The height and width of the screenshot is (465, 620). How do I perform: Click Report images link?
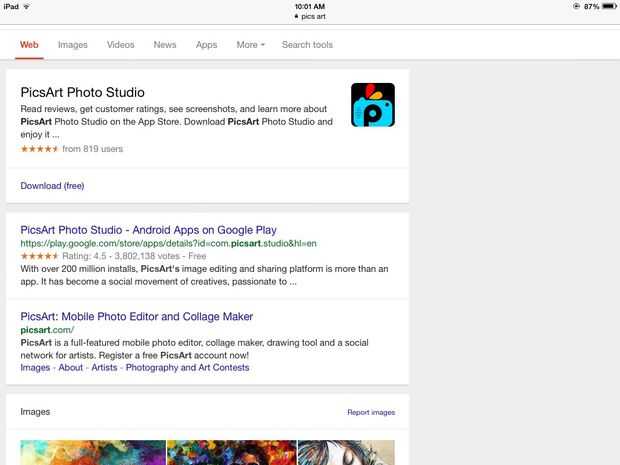(x=371, y=412)
